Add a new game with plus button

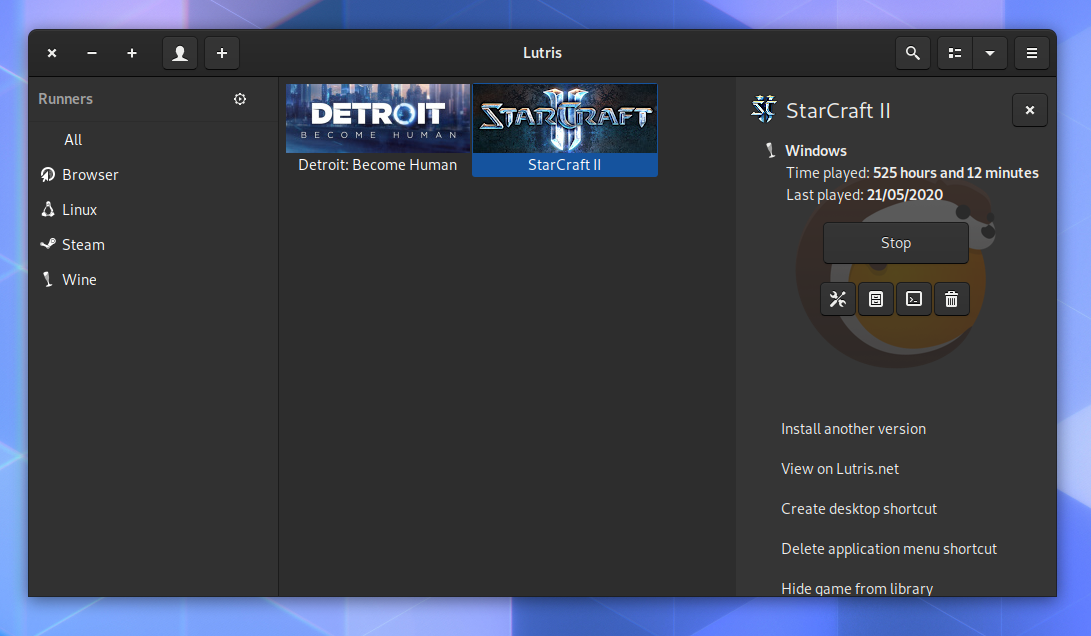click(x=222, y=53)
